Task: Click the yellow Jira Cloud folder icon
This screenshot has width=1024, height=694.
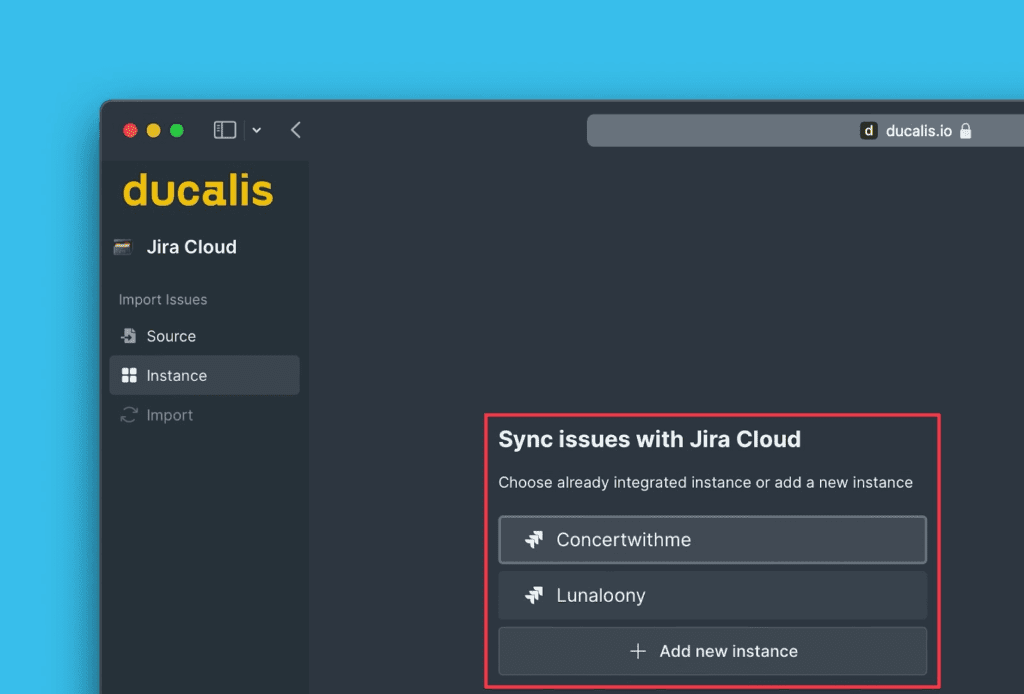Action: pos(121,246)
